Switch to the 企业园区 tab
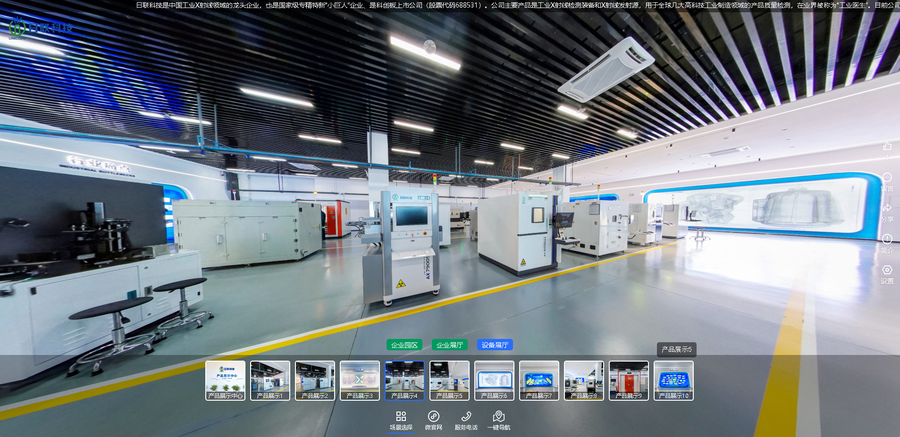Viewport: 900px width, 437px height. pyautogui.click(x=404, y=345)
